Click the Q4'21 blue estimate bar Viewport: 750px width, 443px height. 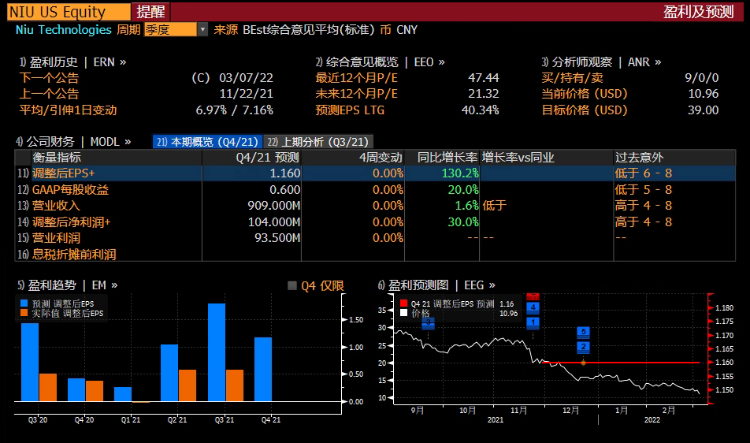pos(263,369)
